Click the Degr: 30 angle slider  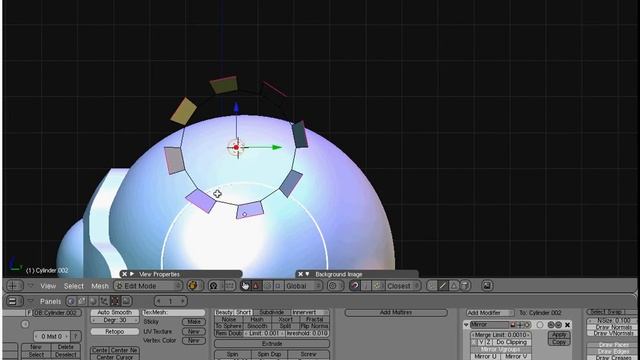click(115, 320)
